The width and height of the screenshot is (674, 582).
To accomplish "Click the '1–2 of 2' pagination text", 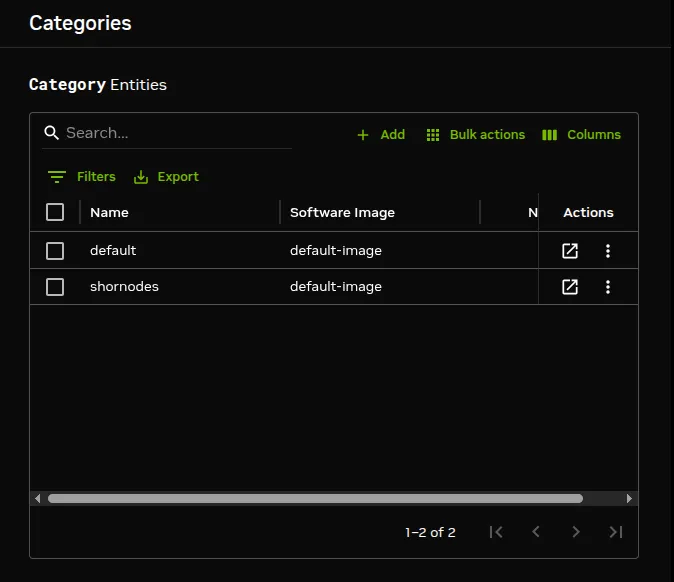I will [430, 533].
